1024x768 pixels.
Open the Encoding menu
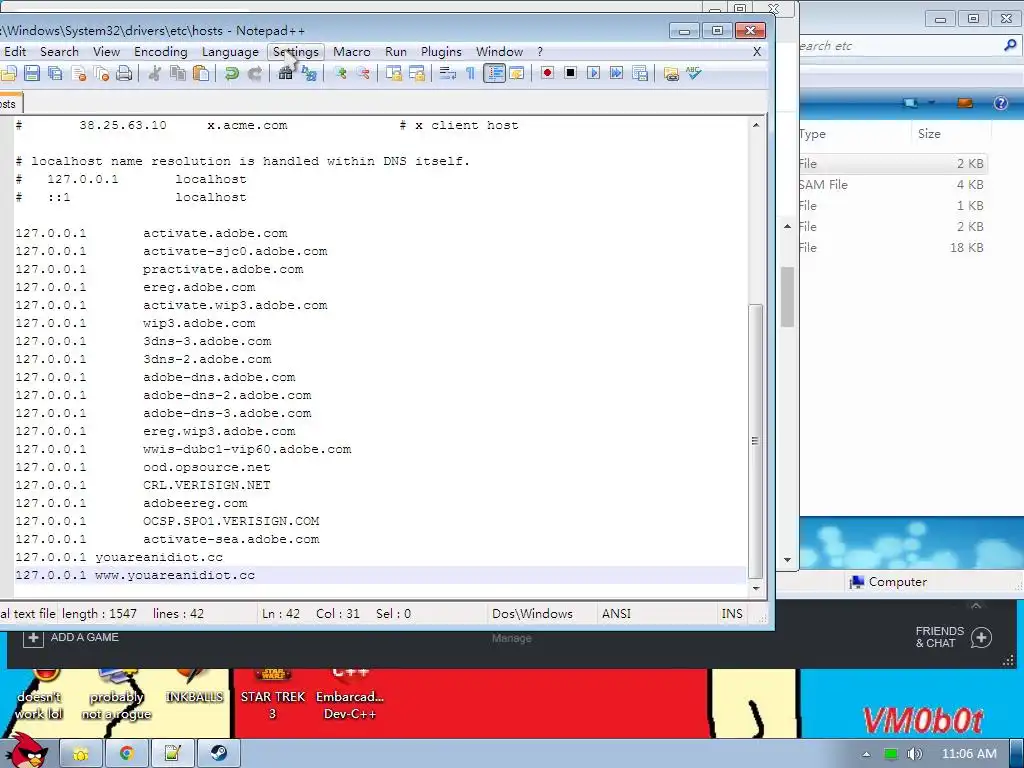point(161,52)
